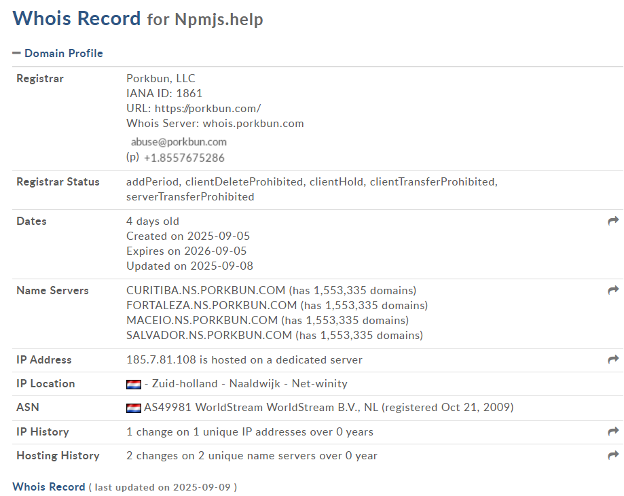Screen dimensions: 624x496
Task: Open share arrow in the Dates row
Action: pos(613,221)
